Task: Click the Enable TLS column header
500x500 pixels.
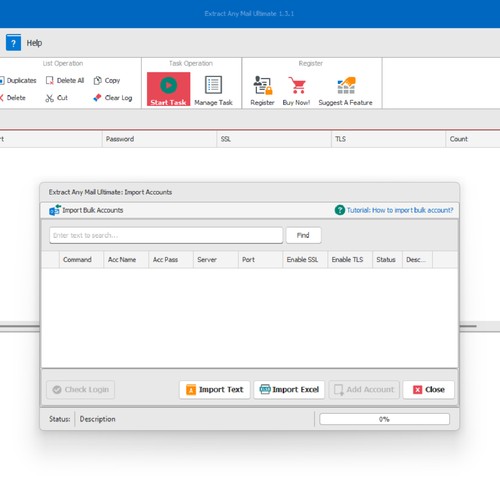Action: [x=350, y=260]
